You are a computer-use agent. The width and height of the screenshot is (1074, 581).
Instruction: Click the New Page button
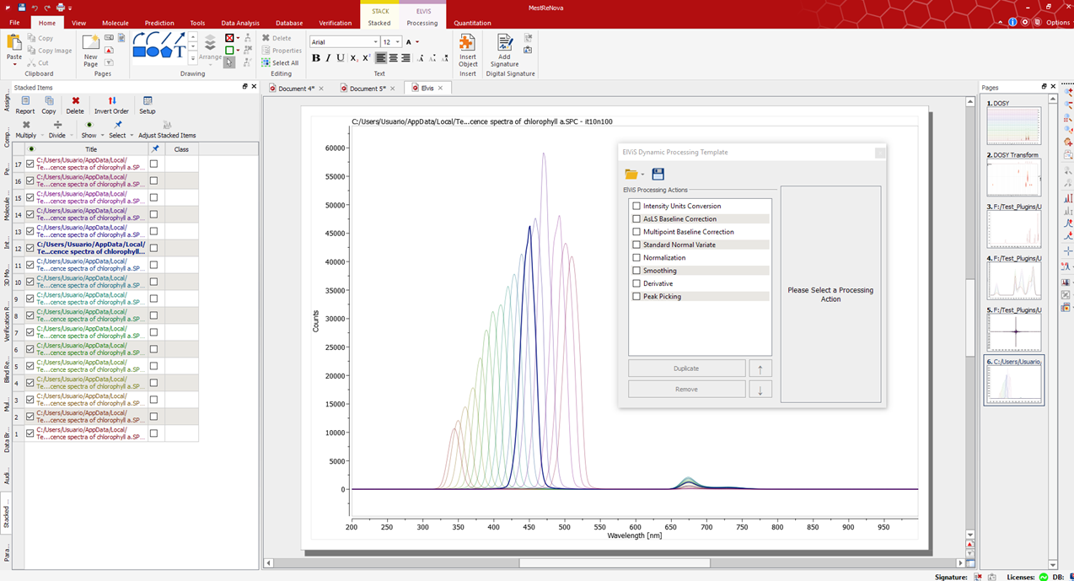[x=91, y=50]
